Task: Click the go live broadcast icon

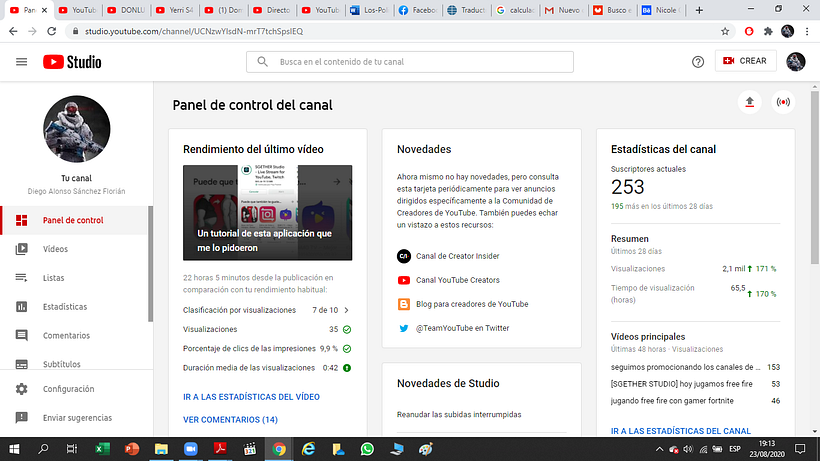Action: [783, 102]
